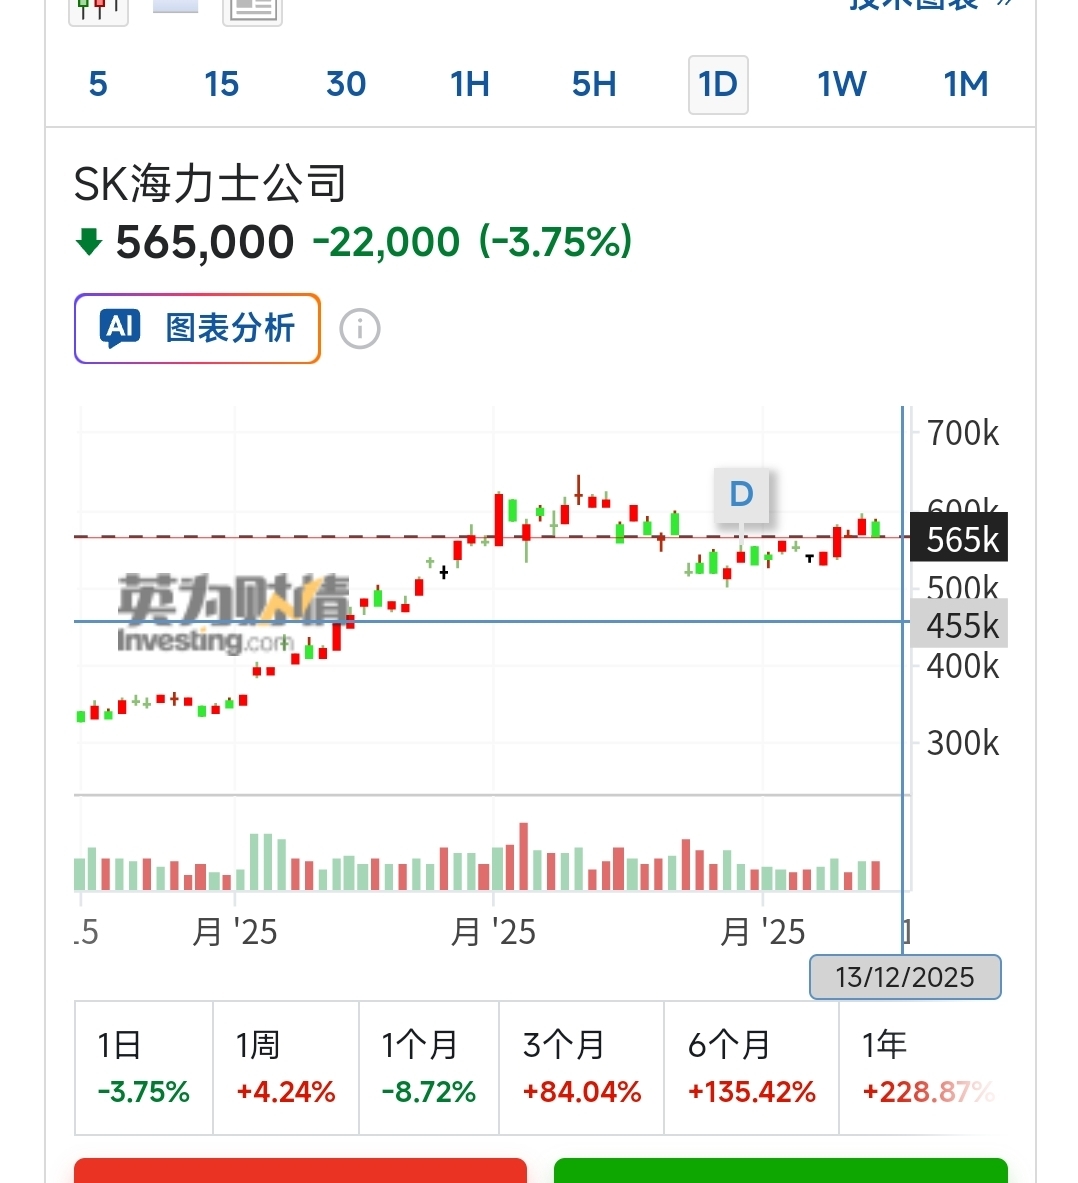This screenshot has width=1078, height=1183.
Task: Click the 13/12/2025 date label
Action: (905, 977)
